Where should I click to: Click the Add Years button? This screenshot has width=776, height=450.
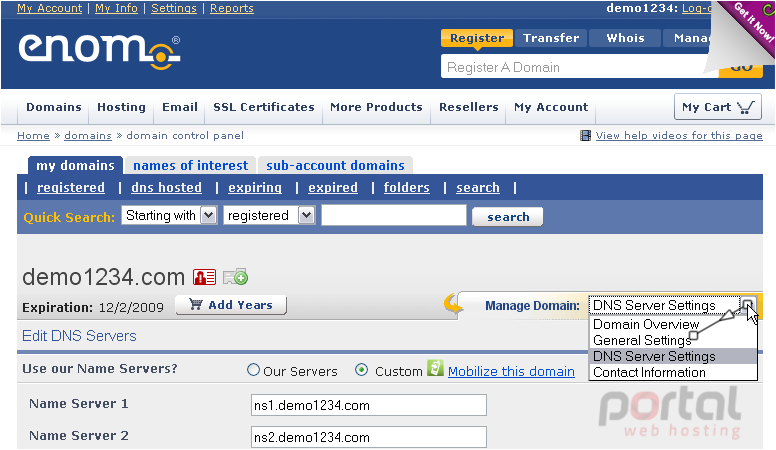231,305
